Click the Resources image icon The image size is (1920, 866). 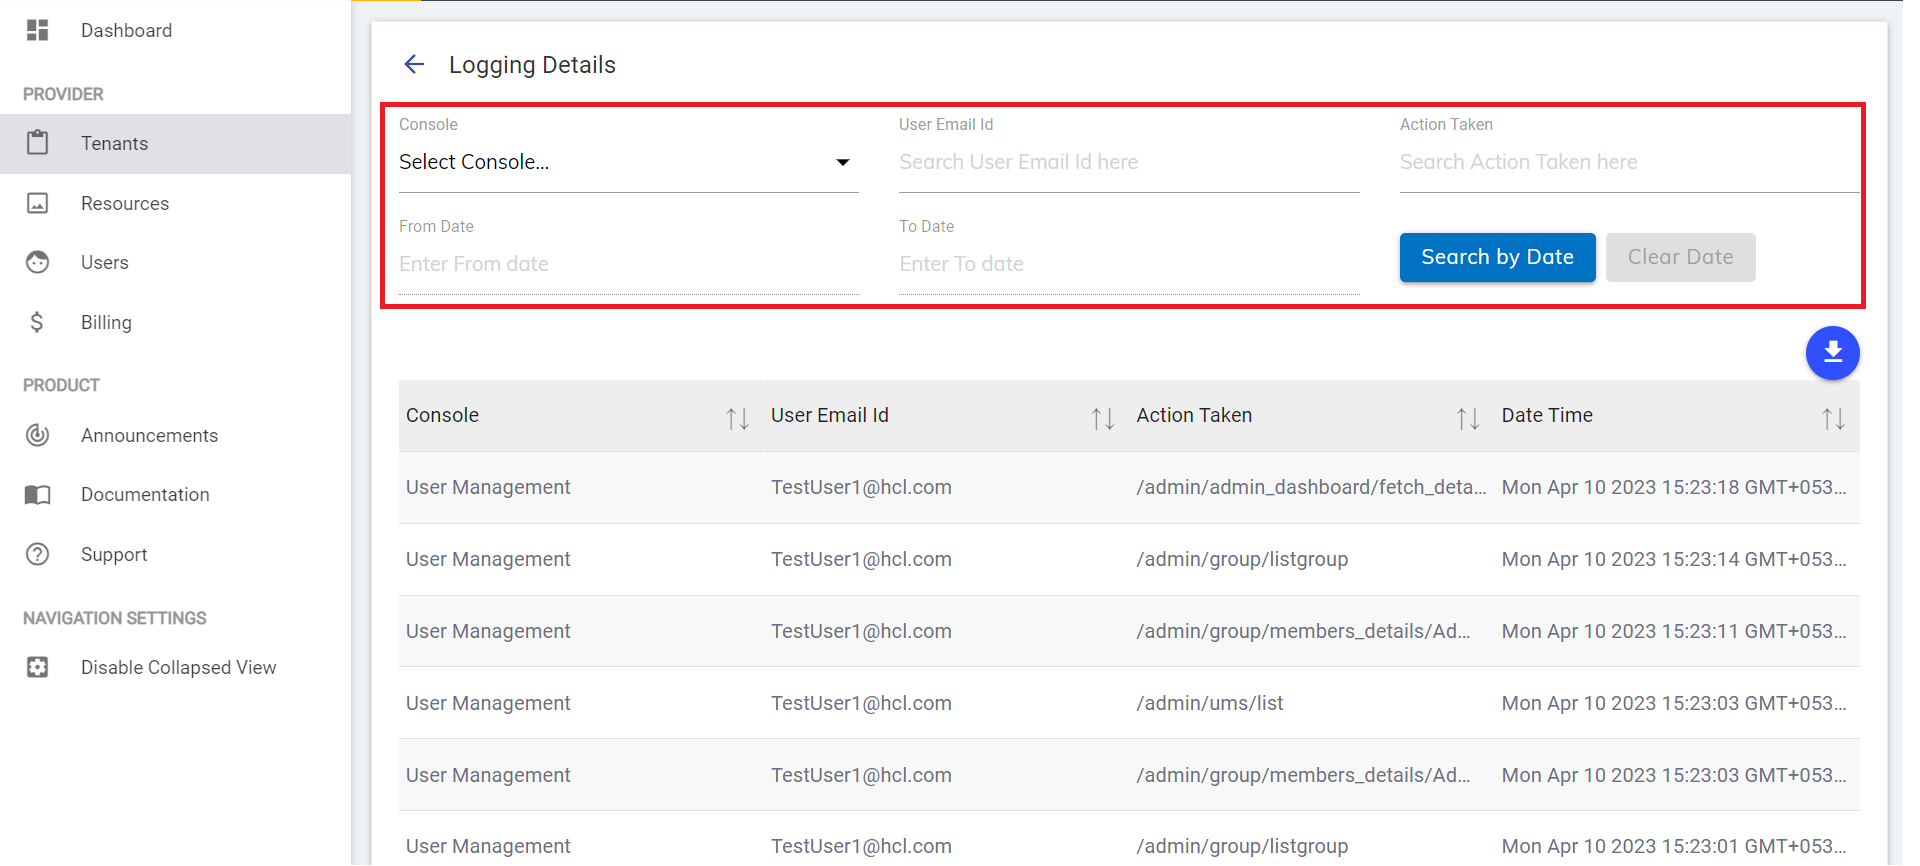37,203
